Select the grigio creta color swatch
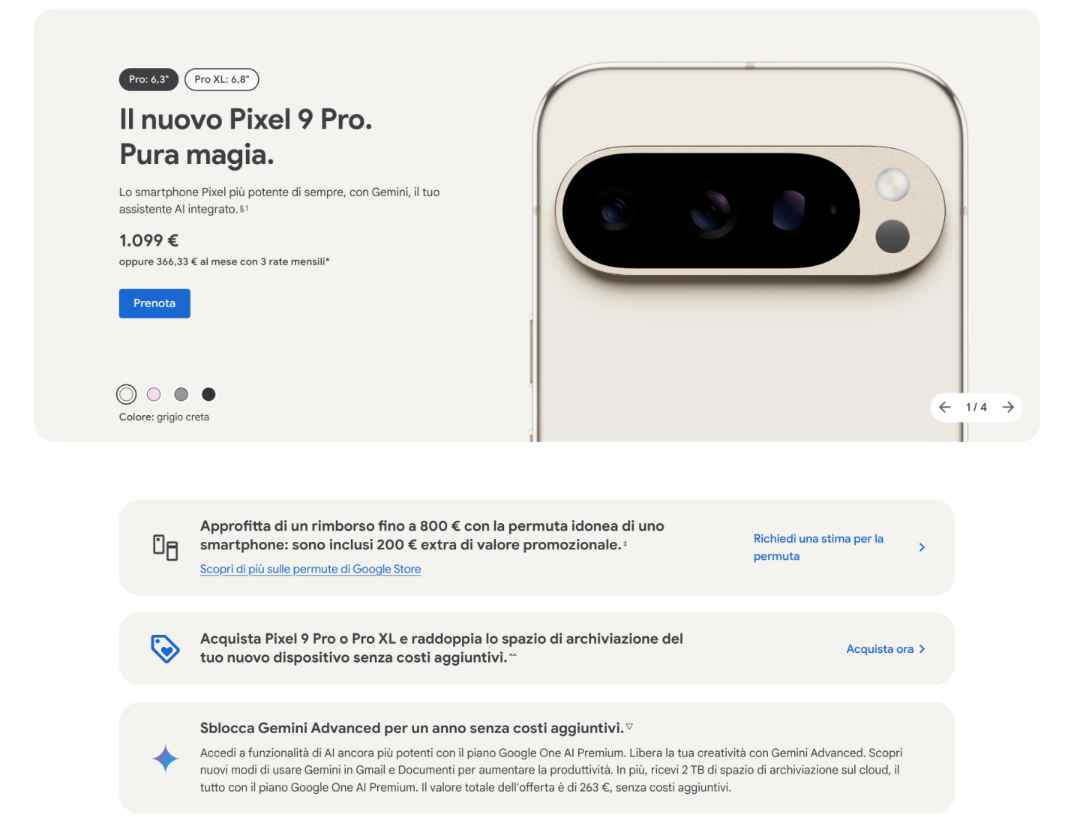 point(126,394)
